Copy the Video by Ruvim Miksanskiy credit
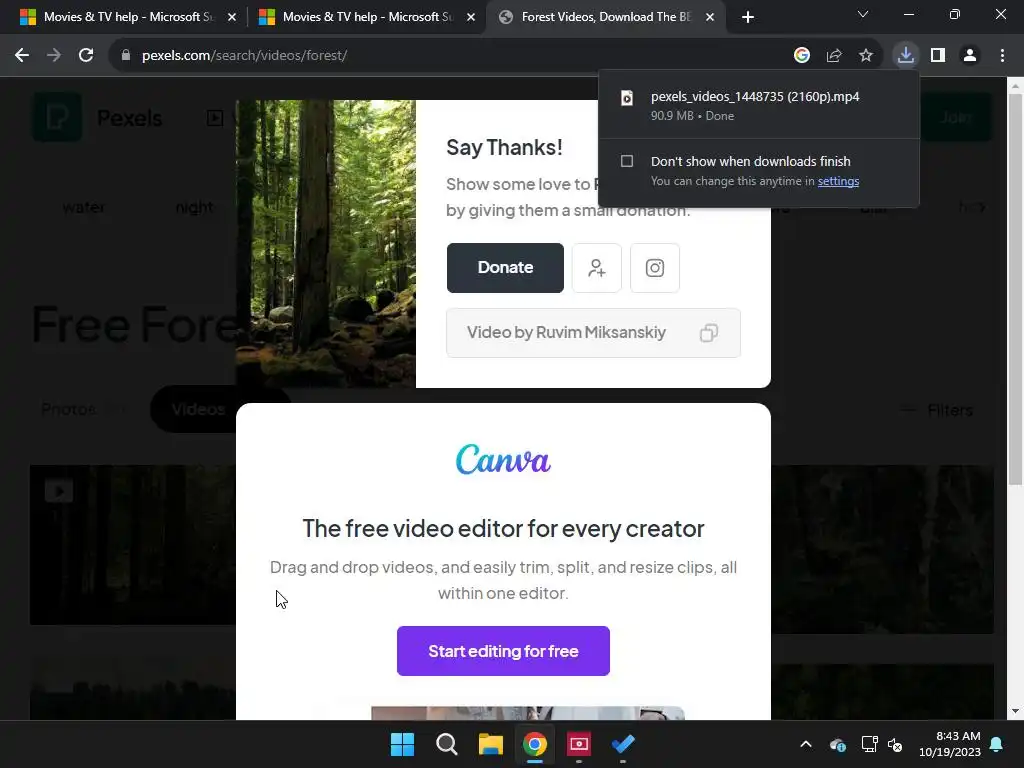 [x=709, y=333]
